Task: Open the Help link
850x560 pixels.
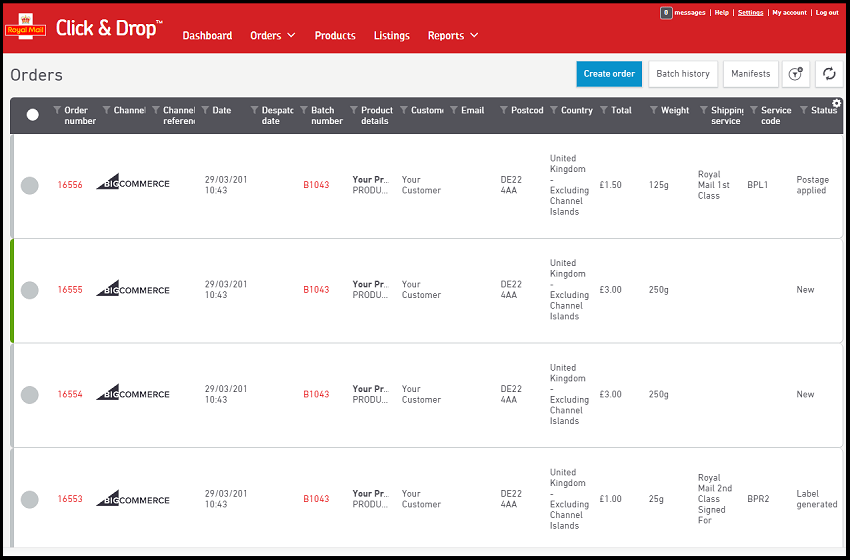Action: pyautogui.click(x=722, y=12)
